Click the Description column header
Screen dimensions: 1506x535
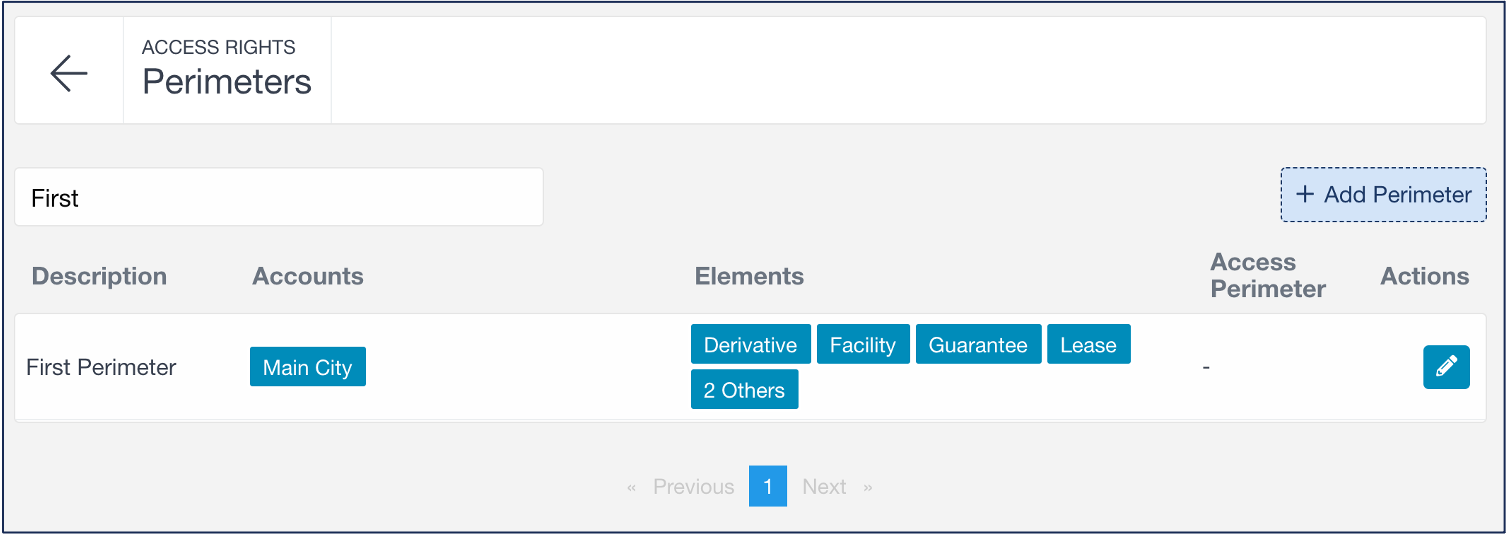coord(99,276)
